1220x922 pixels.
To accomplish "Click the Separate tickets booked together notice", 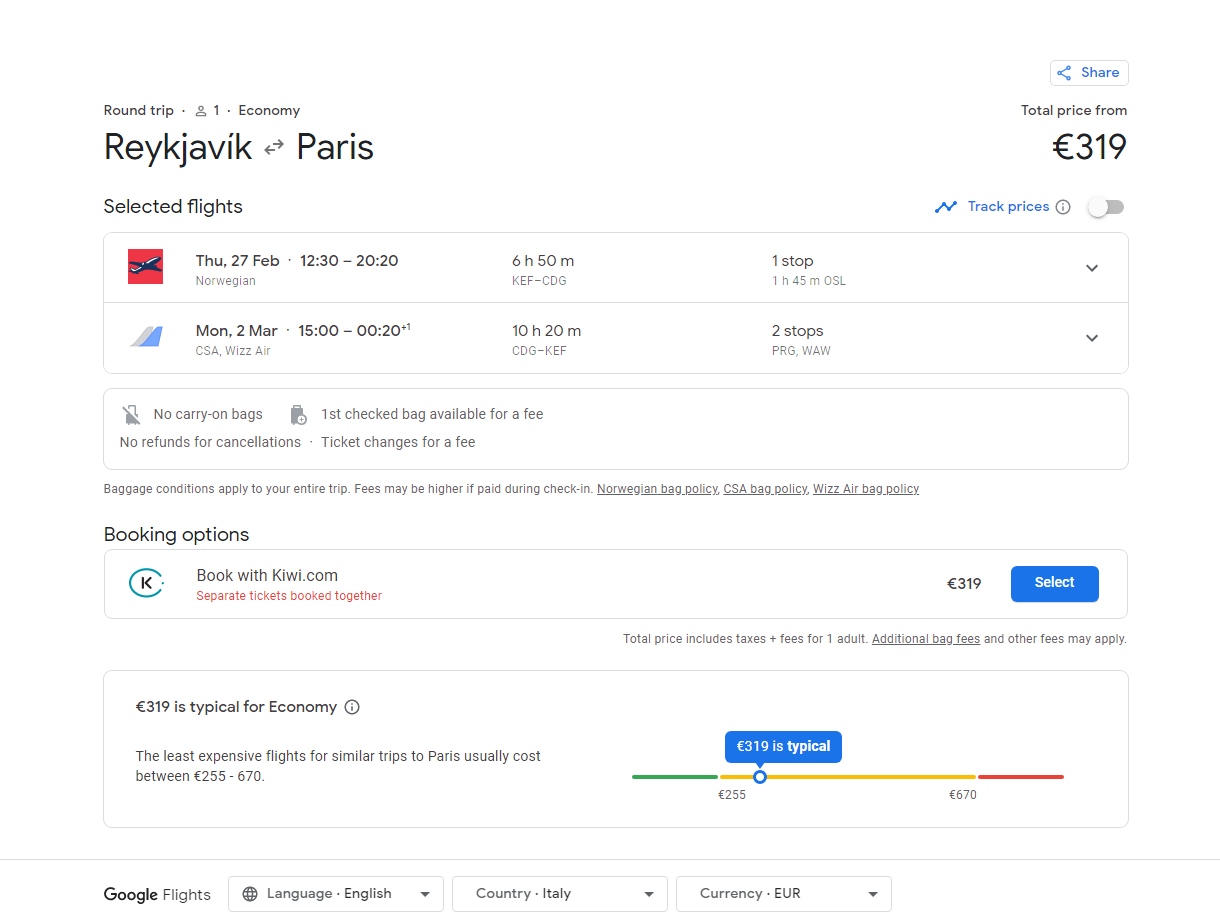I will point(289,596).
